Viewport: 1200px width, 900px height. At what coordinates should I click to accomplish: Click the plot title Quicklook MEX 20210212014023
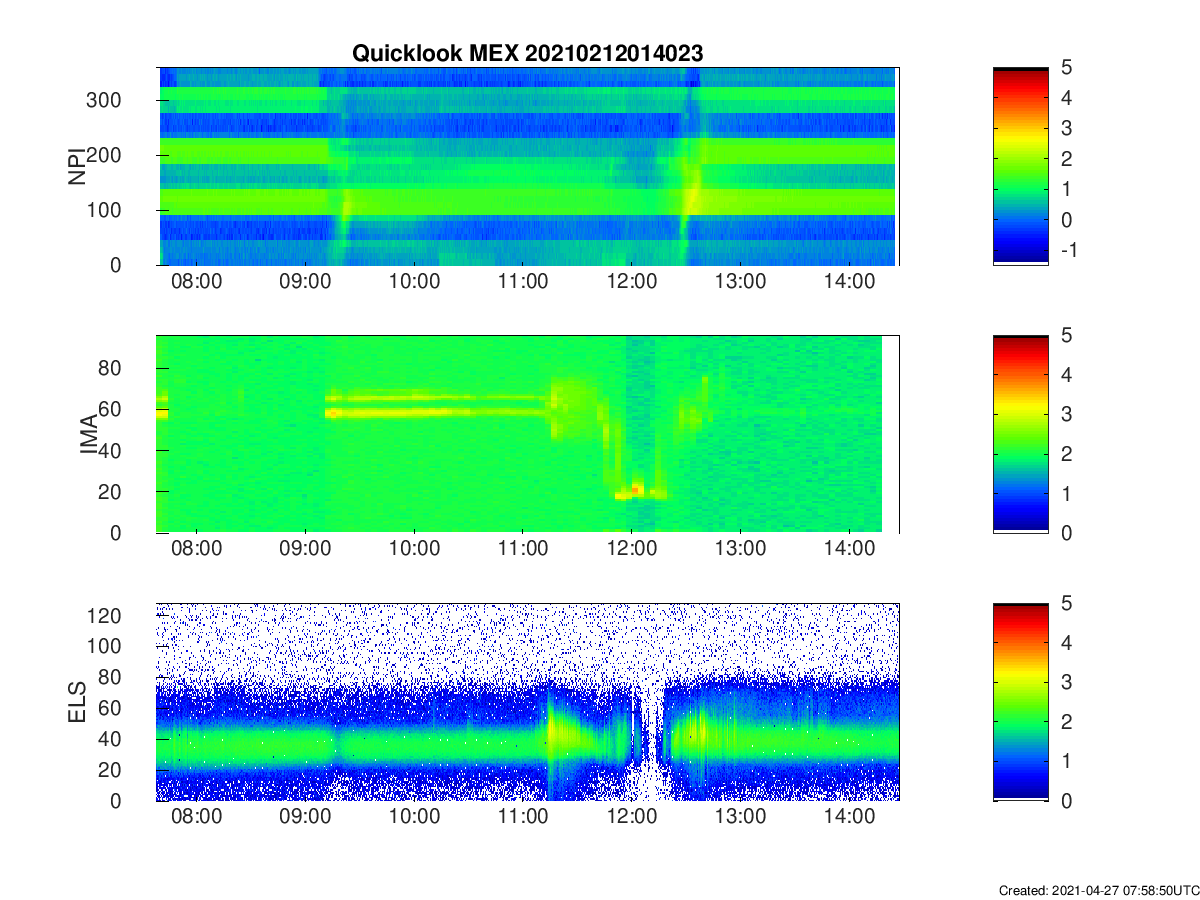pos(527,54)
